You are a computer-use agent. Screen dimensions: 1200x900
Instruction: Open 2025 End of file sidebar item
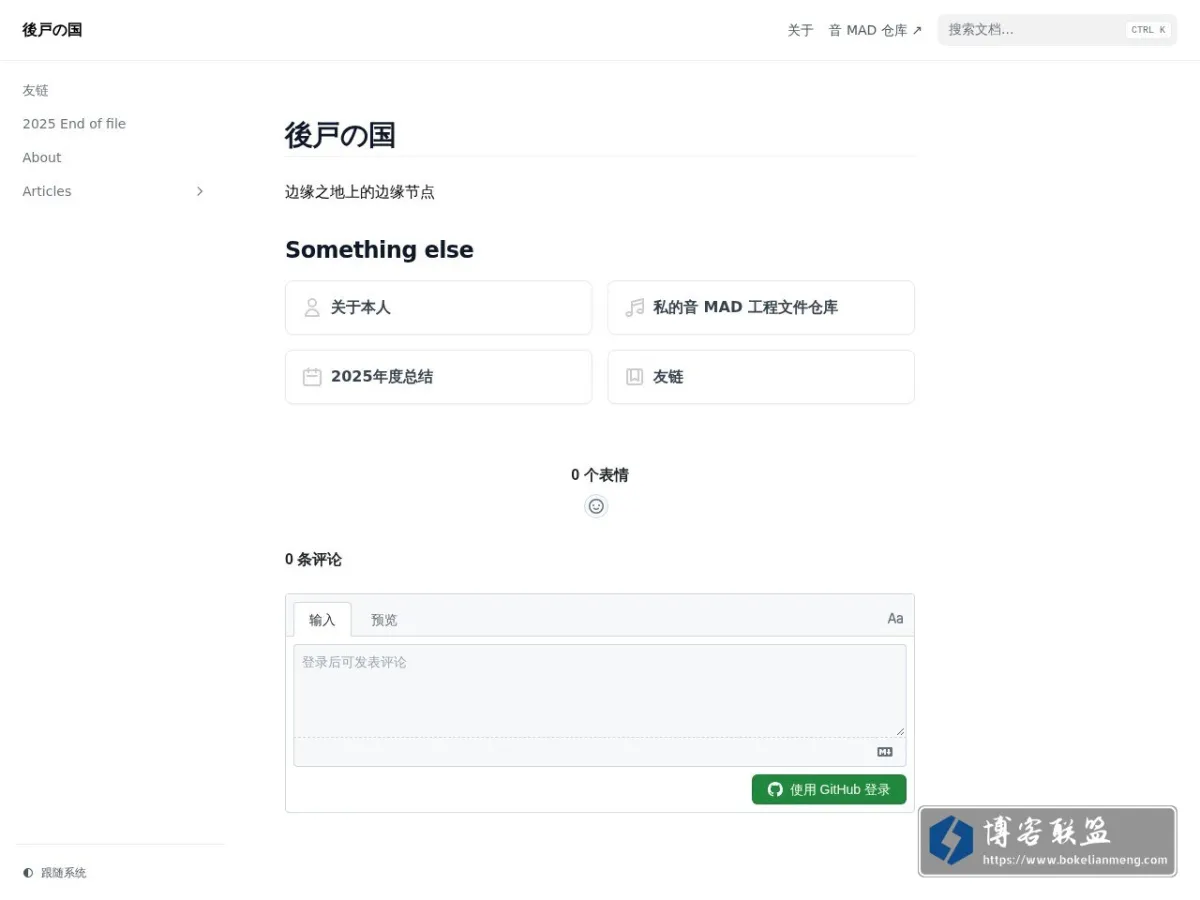coord(74,124)
